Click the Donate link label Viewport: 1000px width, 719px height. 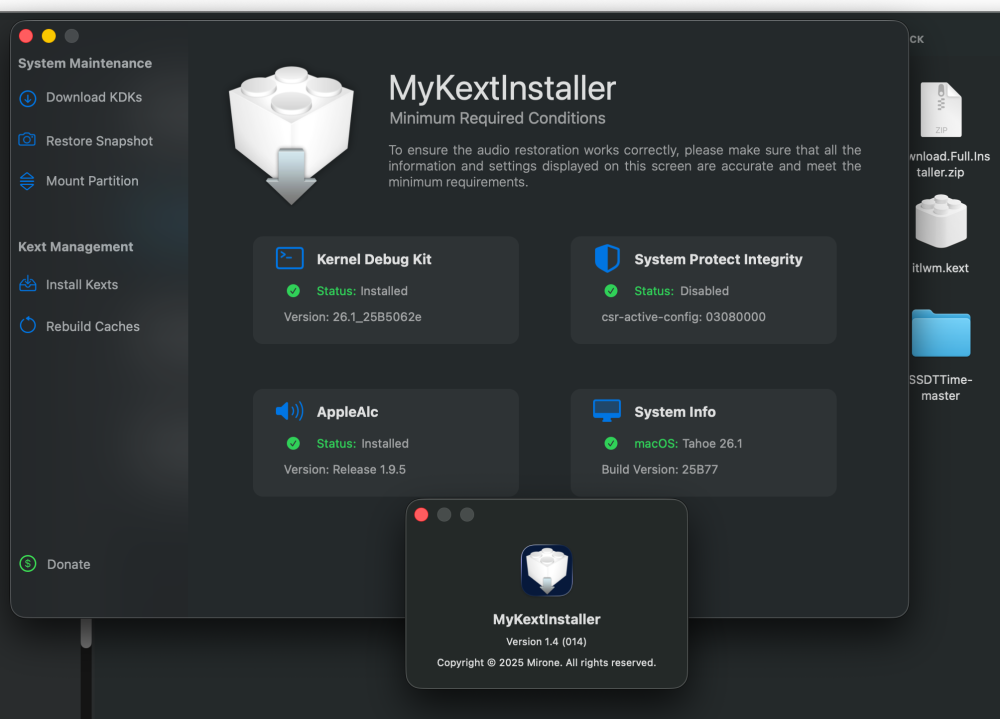(69, 564)
